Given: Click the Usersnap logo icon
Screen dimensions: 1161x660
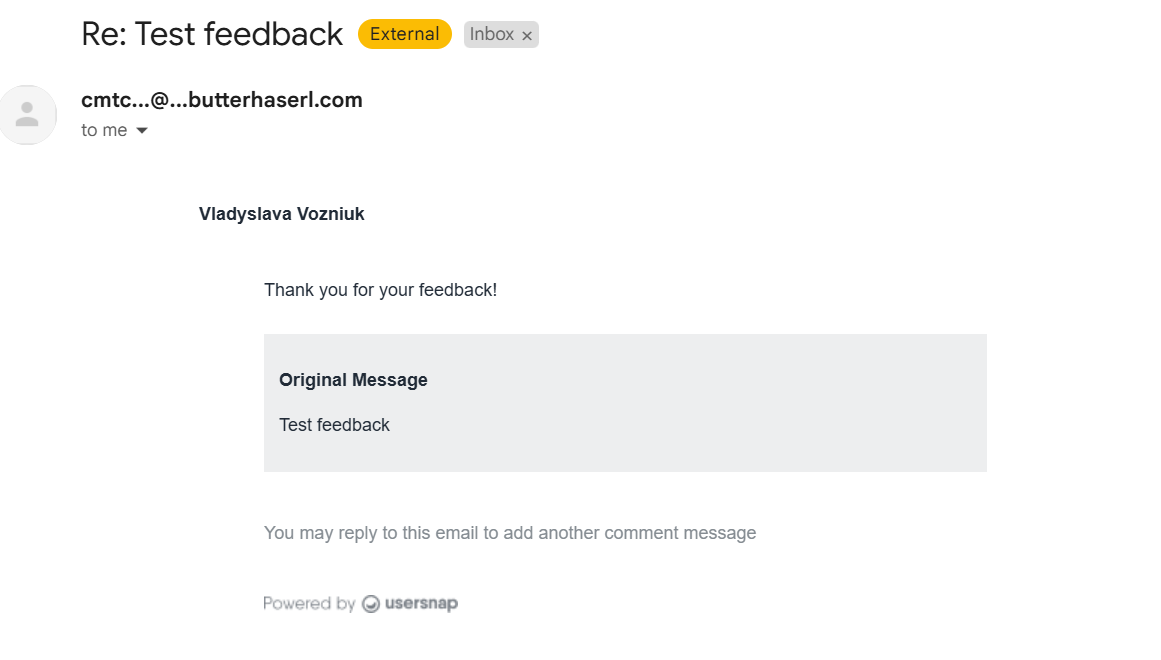Looking at the screenshot, I should 371,604.
